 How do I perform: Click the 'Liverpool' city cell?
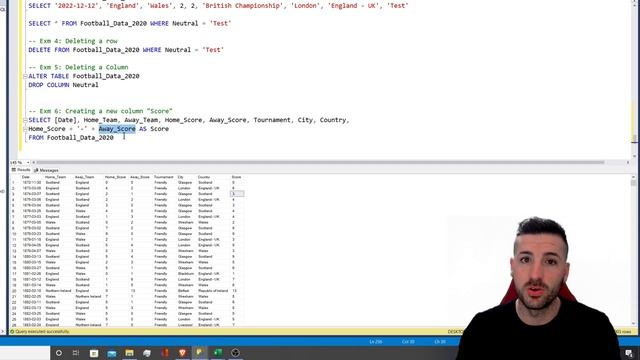[186, 325]
